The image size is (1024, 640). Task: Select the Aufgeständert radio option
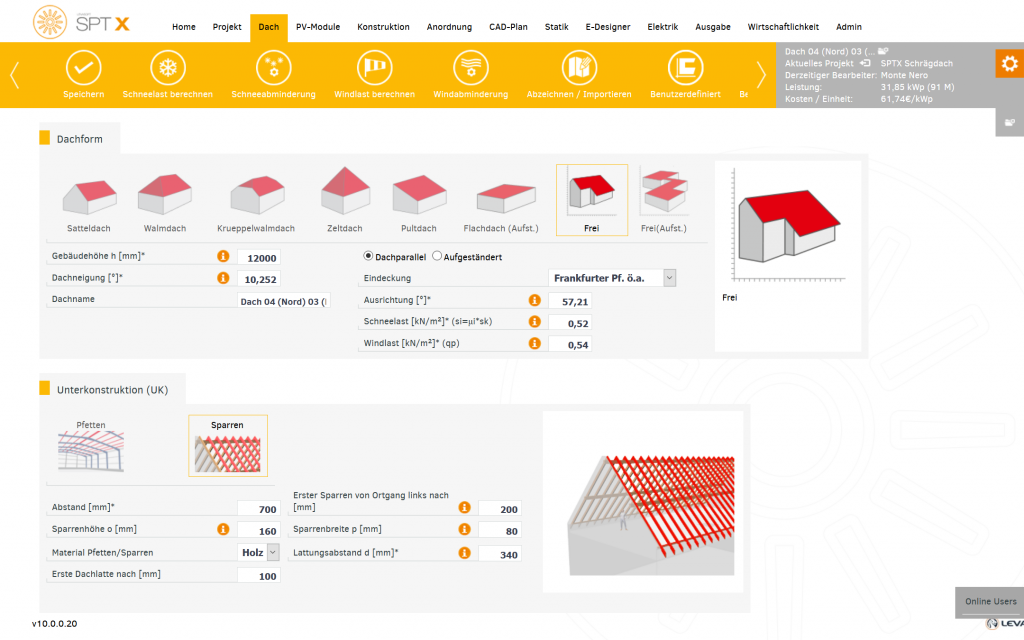click(437, 257)
